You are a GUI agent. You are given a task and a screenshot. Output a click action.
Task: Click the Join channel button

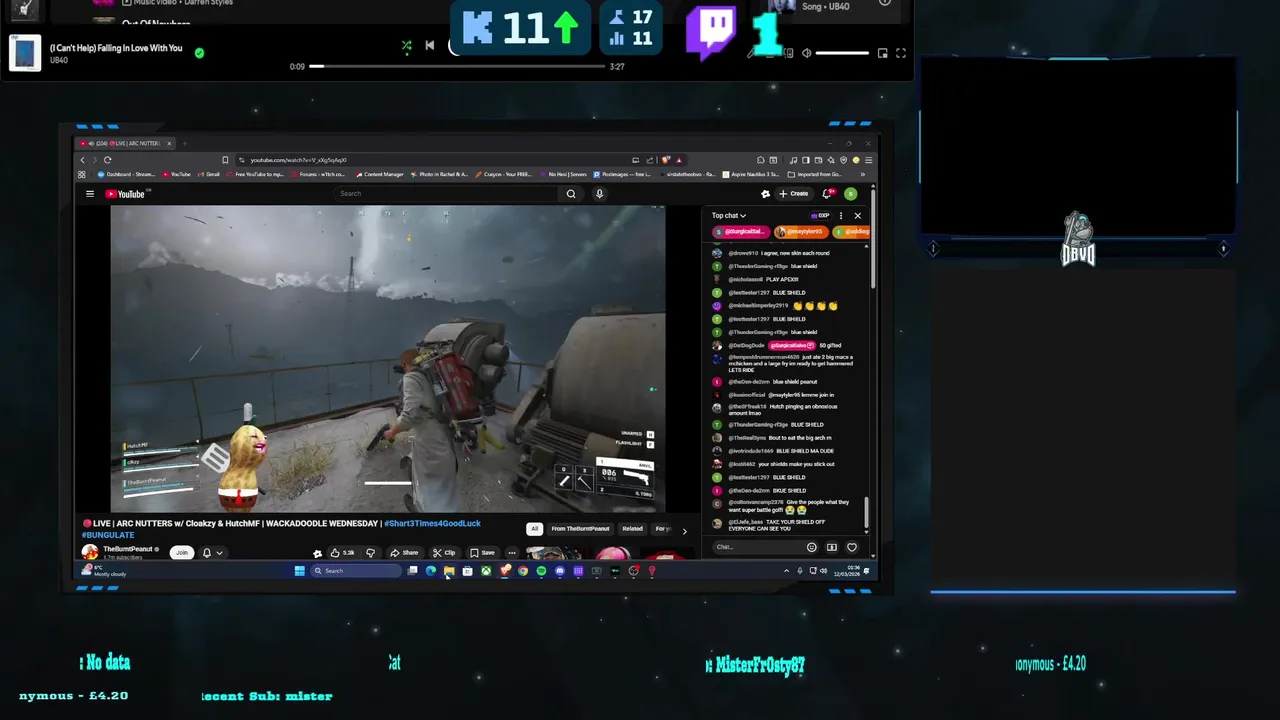tap(181, 552)
